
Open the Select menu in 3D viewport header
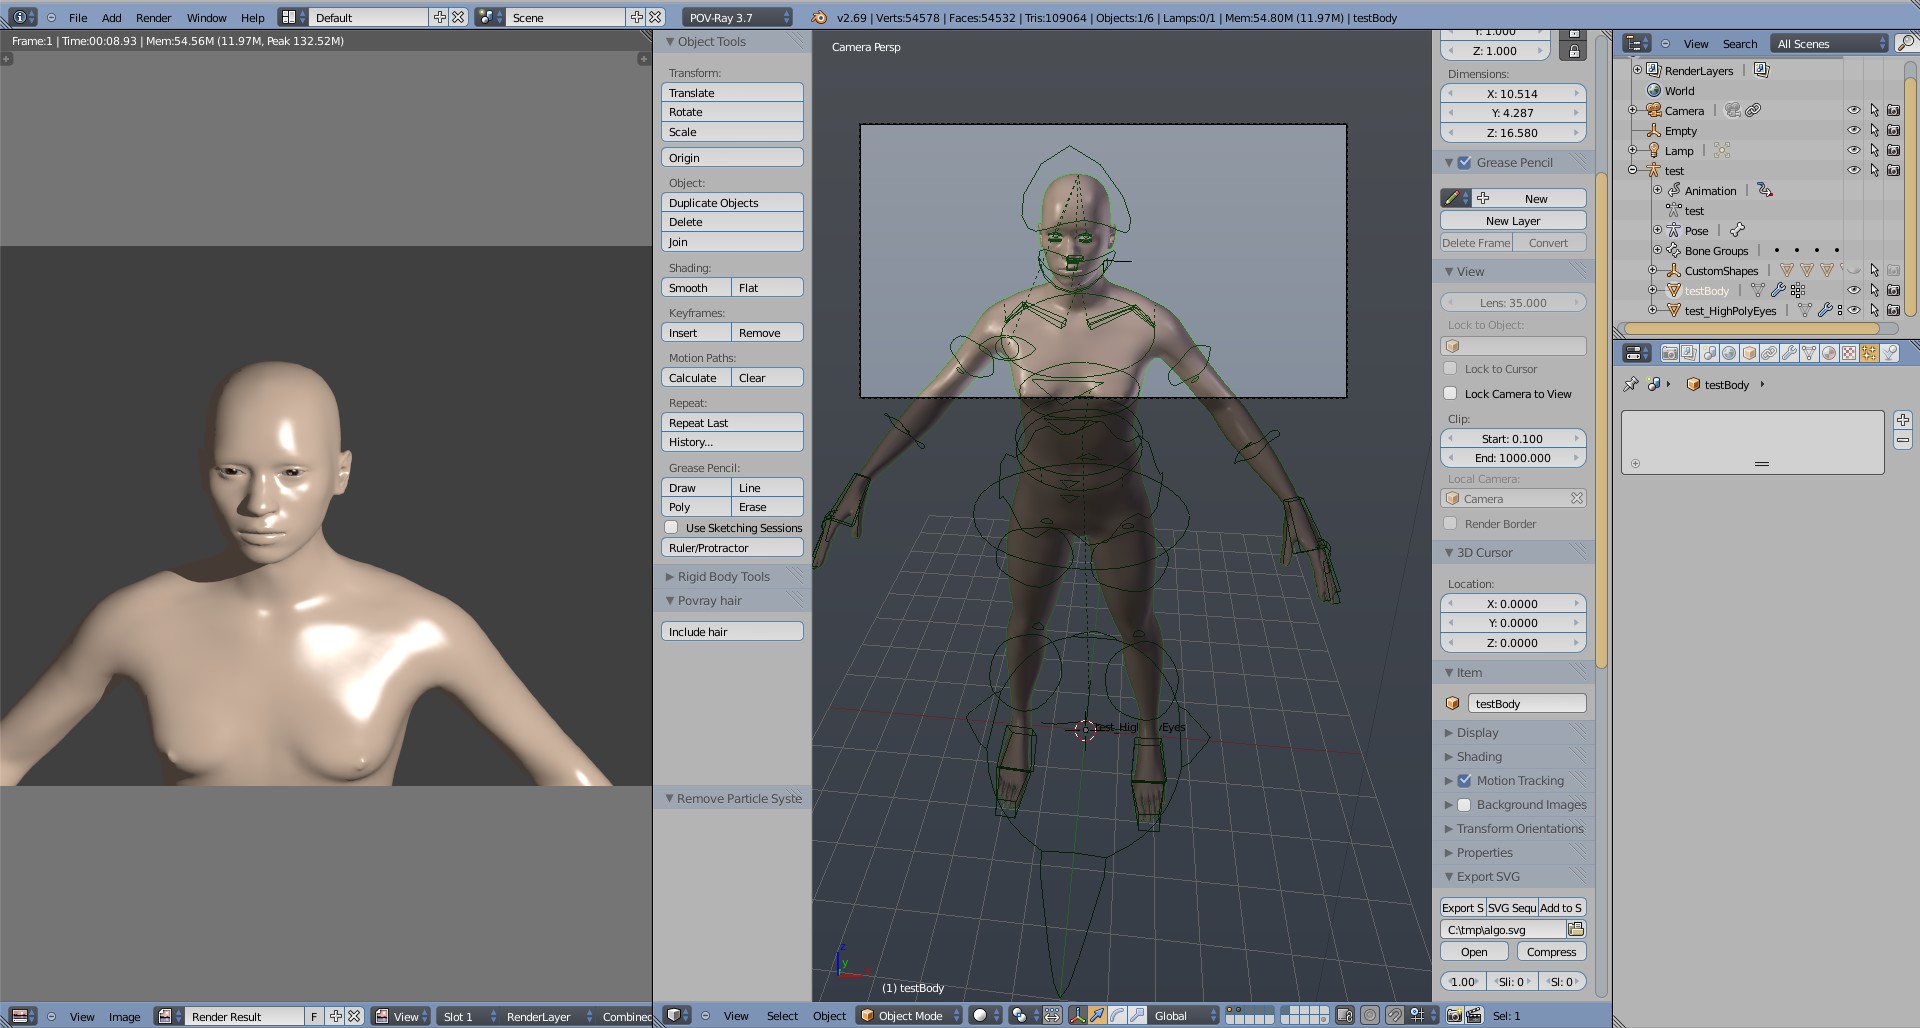coord(782,1015)
